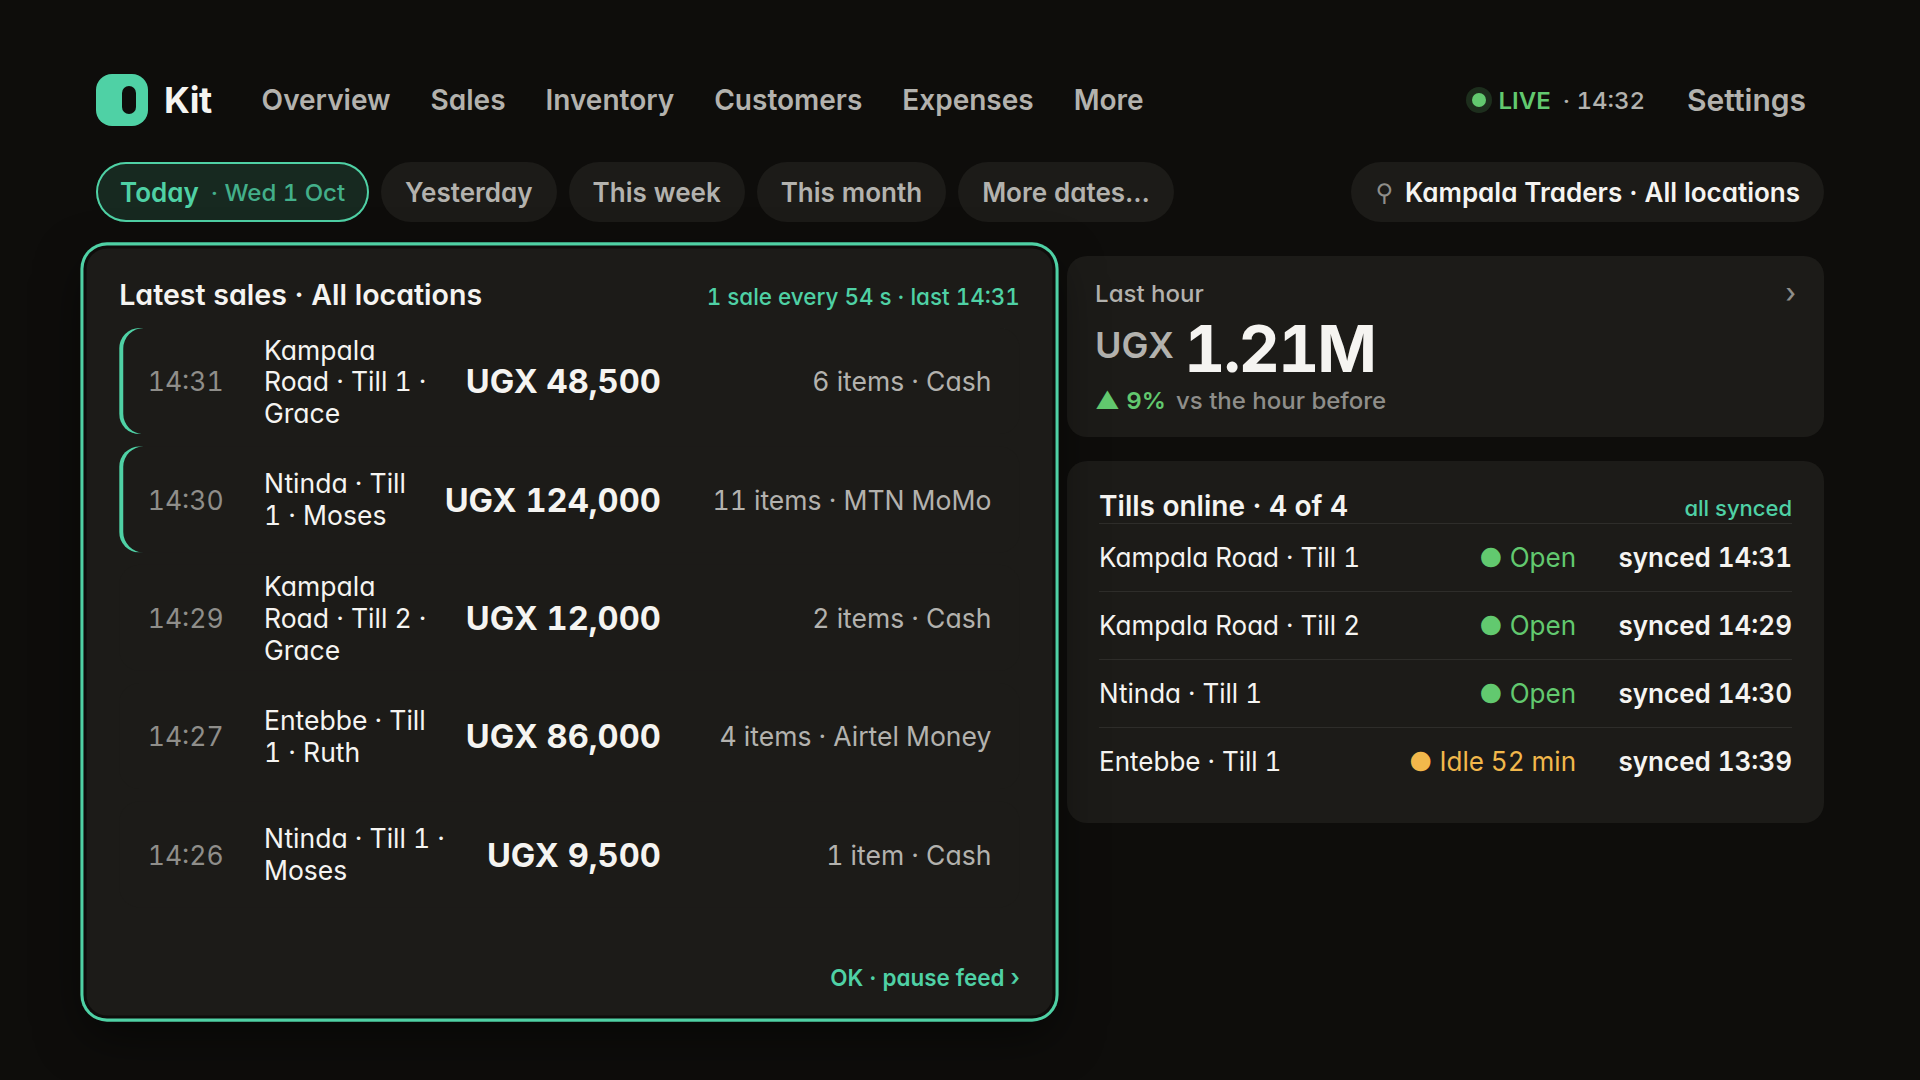Click the location pin icon
Screen dimensions: 1920x1080
(1384, 193)
